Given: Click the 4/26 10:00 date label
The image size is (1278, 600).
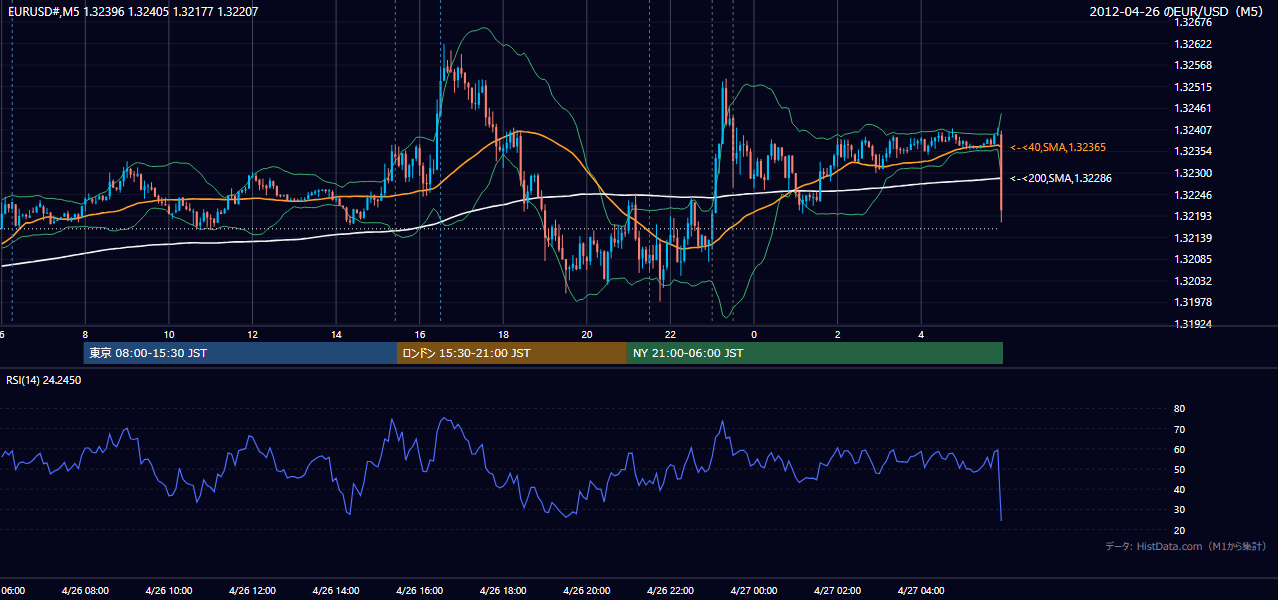Looking at the screenshot, I should pyautogui.click(x=168, y=590).
